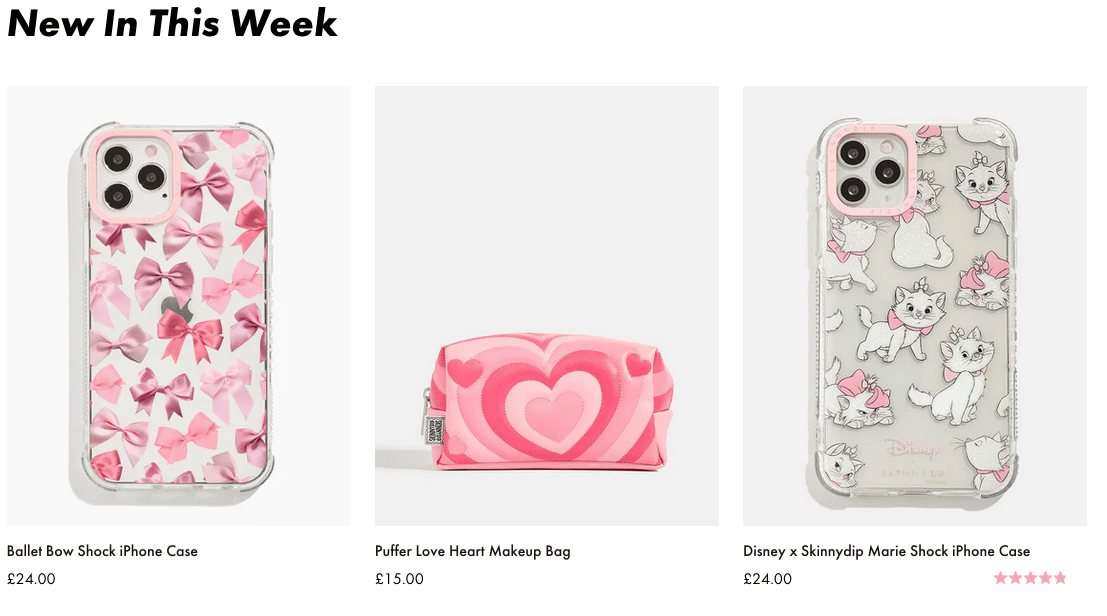Click the camera module on the bow case
The height and width of the screenshot is (616, 1107).
click(134, 174)
